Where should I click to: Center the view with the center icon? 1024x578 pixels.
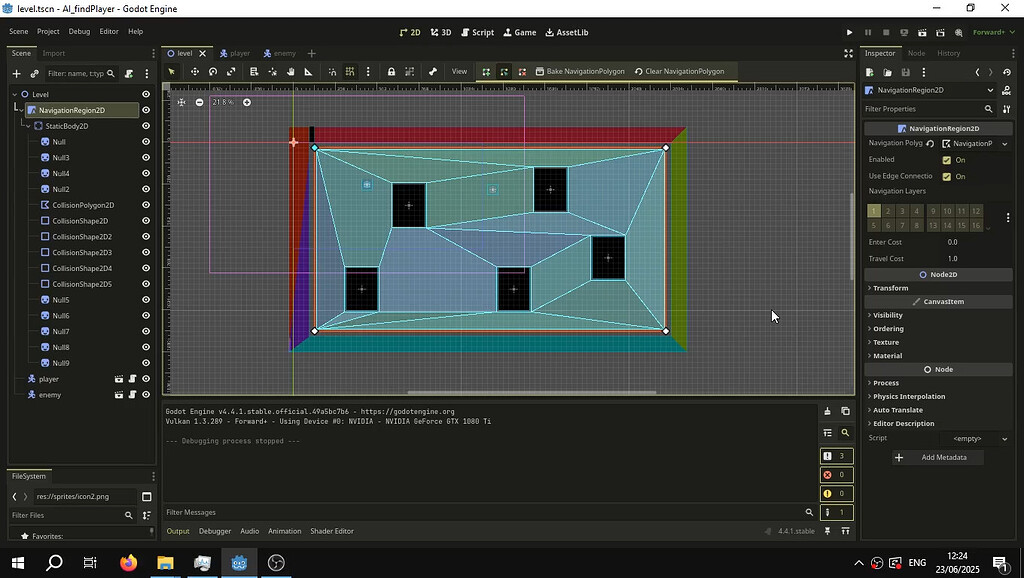182,102
